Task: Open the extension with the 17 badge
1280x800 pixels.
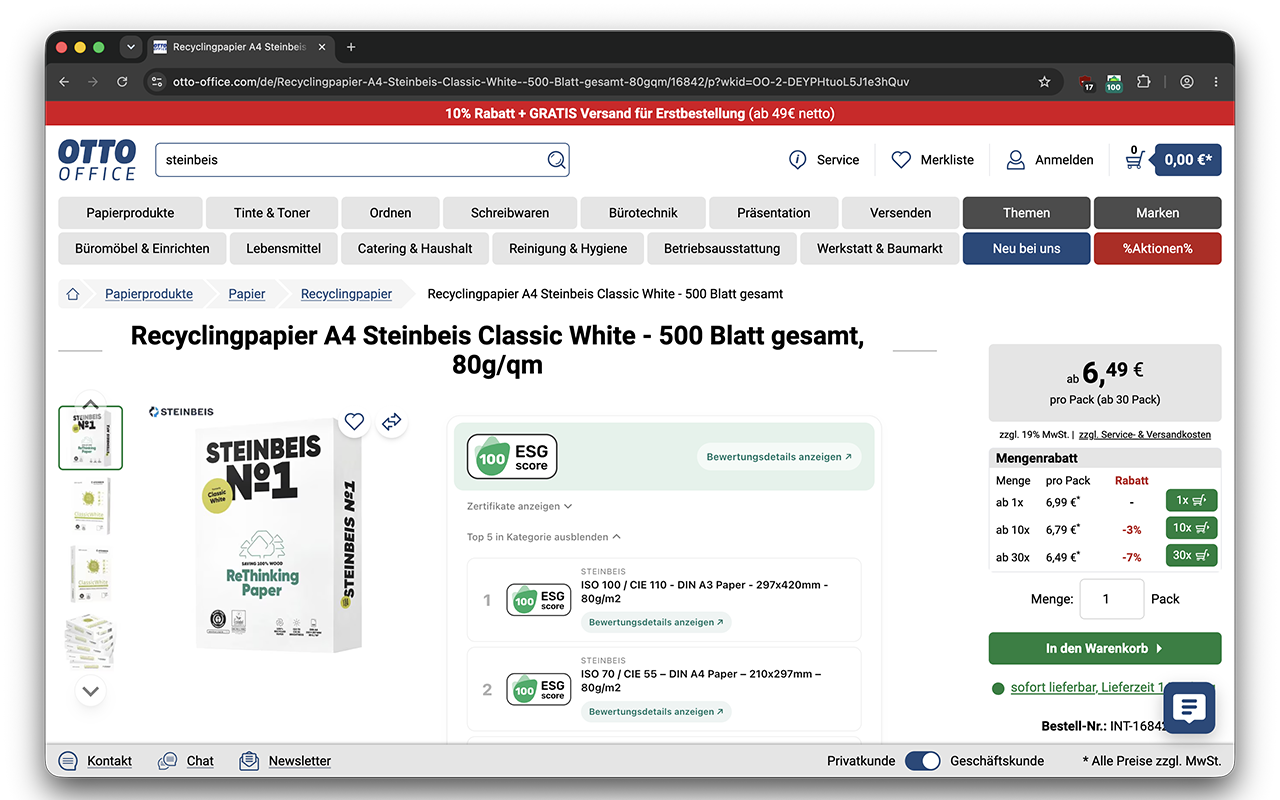Action: (x=1088, y=83)
